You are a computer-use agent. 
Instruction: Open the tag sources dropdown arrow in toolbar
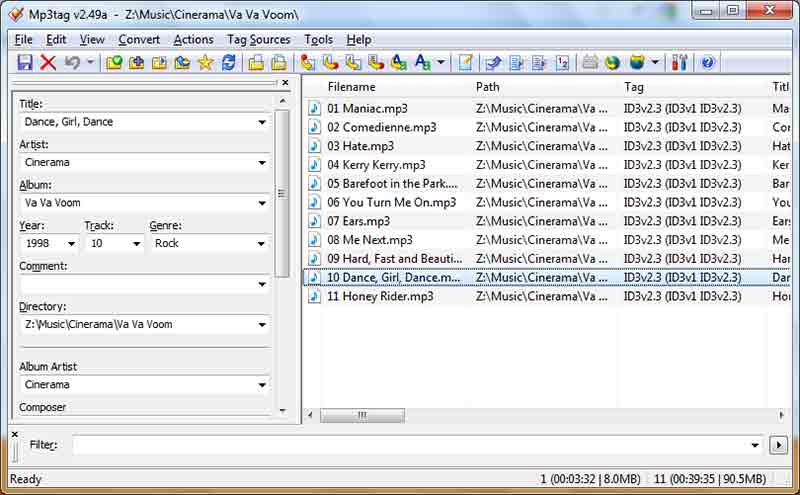pyautogui.click(x=655, y=62)
